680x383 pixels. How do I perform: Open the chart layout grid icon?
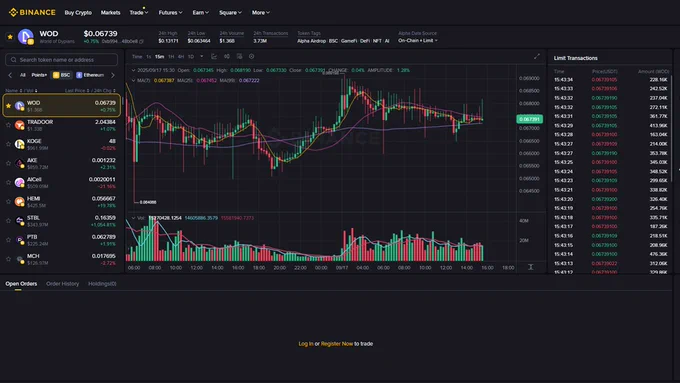click(239, 56)
